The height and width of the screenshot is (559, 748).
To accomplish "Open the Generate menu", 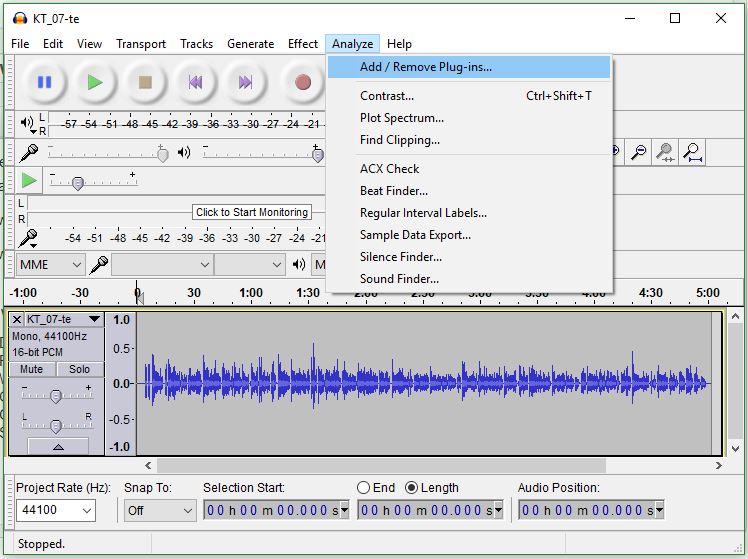I will pyautogui.click(x=250, y=44).
